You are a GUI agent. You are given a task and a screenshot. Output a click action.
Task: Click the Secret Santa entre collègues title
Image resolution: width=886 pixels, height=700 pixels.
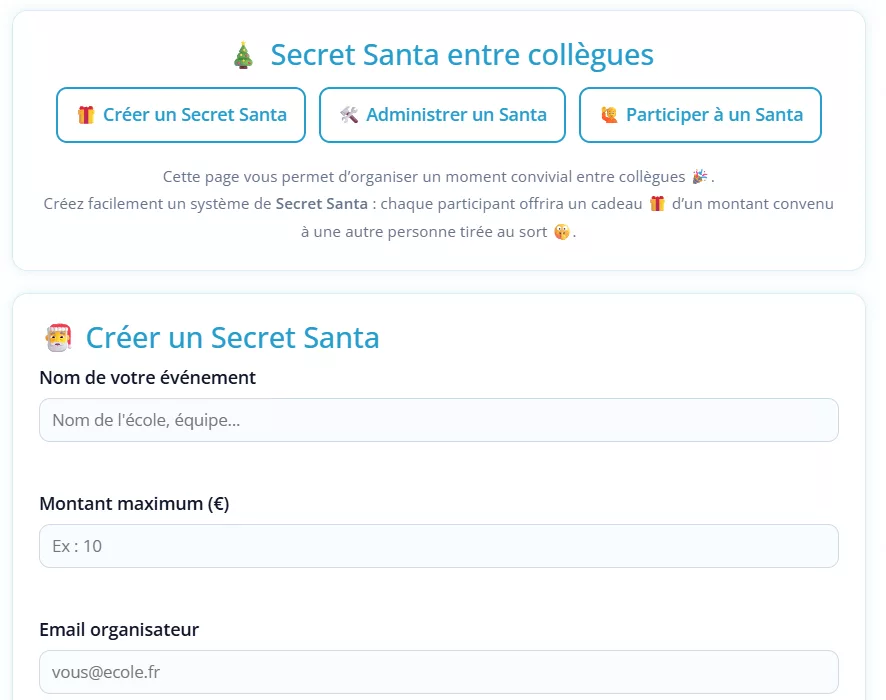[462, 55]
